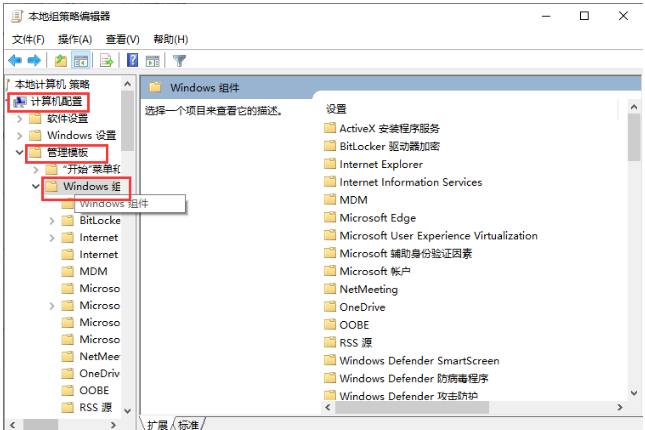The image size is (645, 430).
Task: Click settings list scroll-up arrow
Action: pos(634,107)
